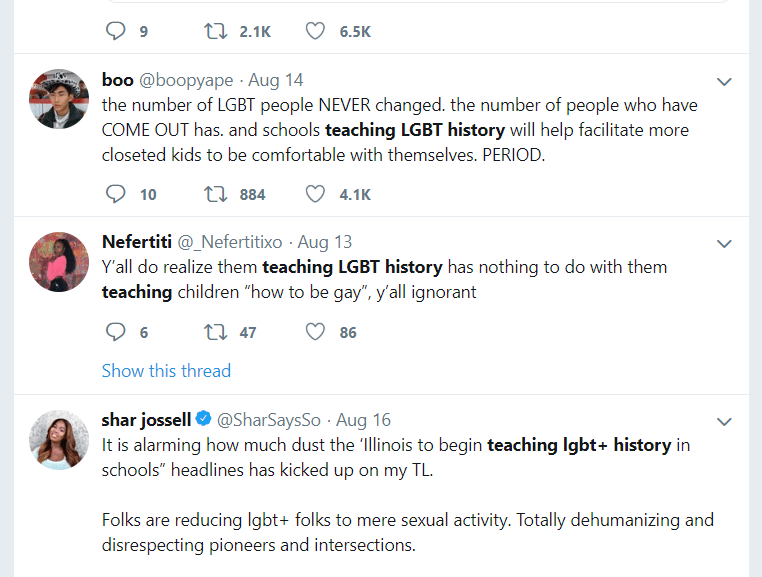Retweet Nefertiti's tweet
Screen dimensions: 762x577
click(x=214, y=332)
